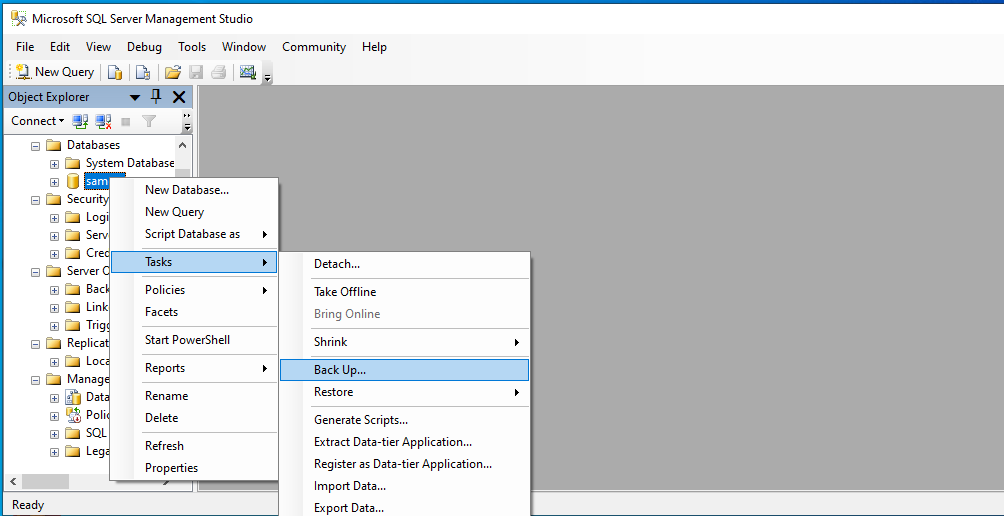Choose New Database from context menu

point(194,189)
